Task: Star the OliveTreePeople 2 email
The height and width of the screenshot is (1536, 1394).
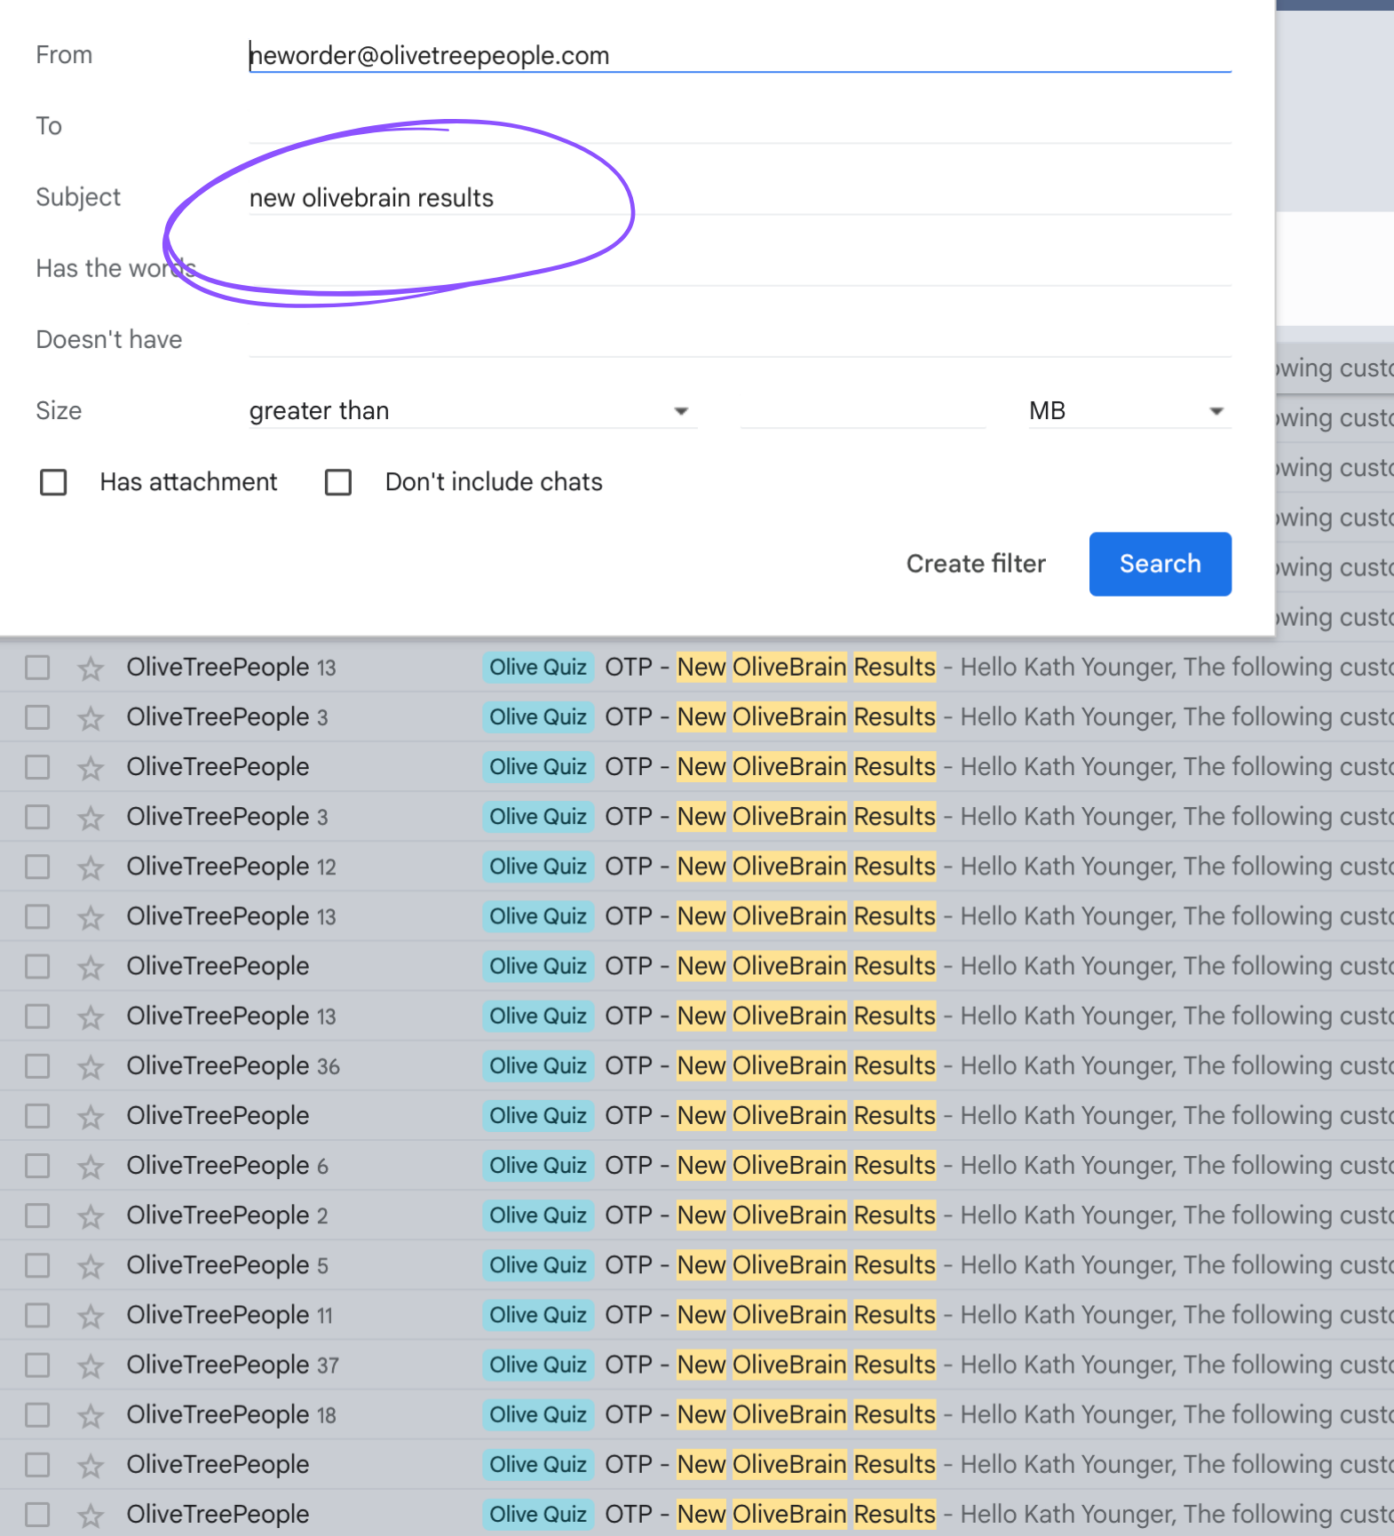Action: [x=91, y=1216]
